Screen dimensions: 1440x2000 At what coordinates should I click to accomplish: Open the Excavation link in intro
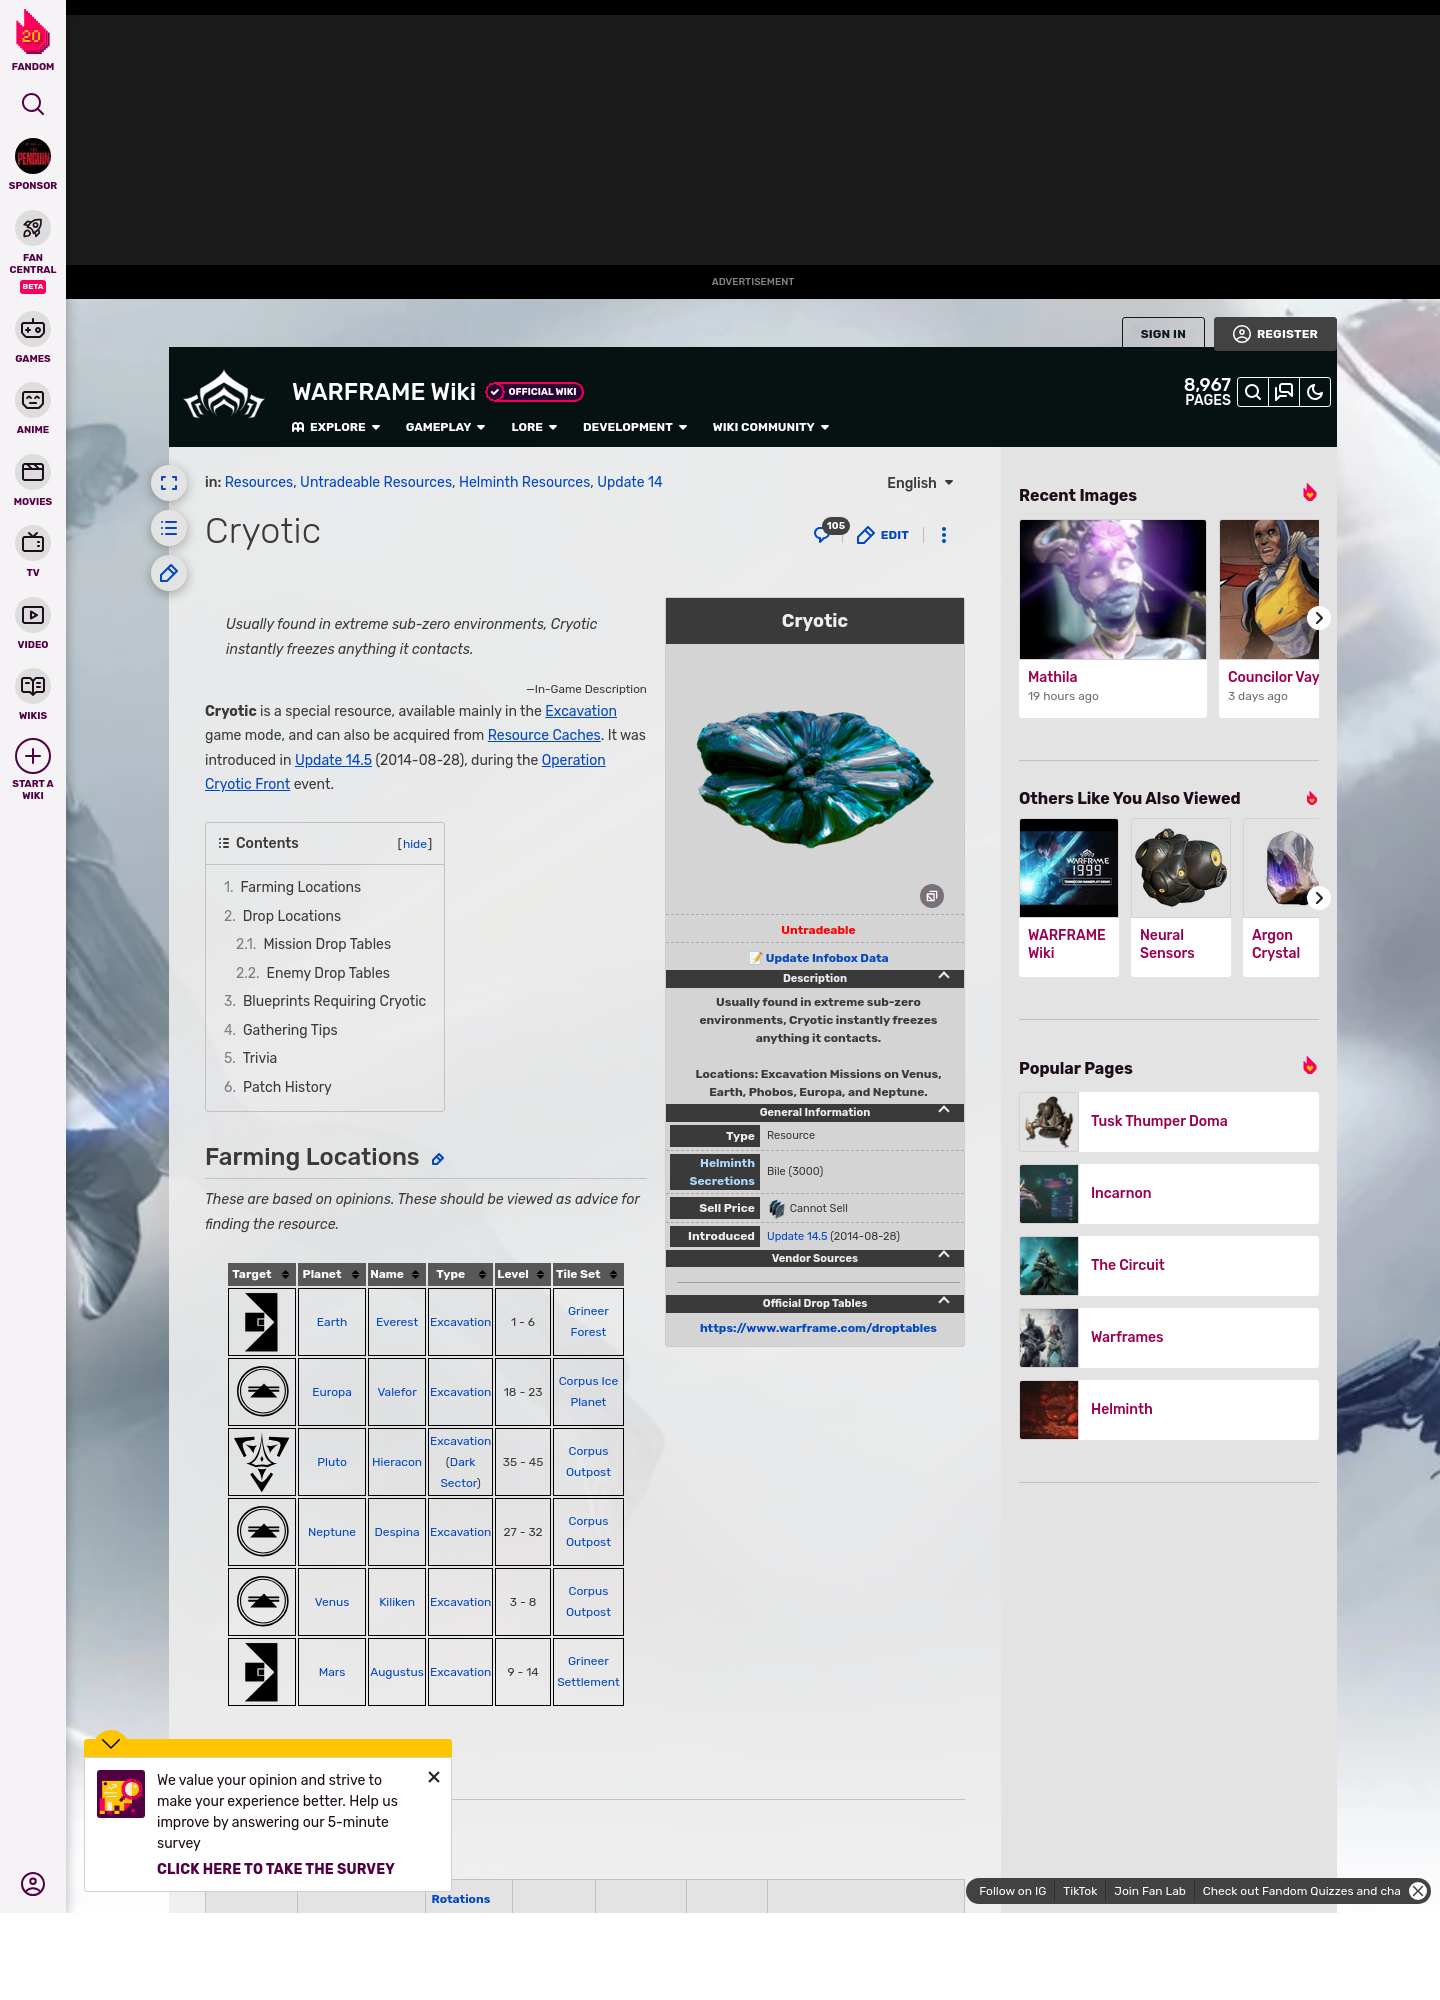tap(580, 711)
